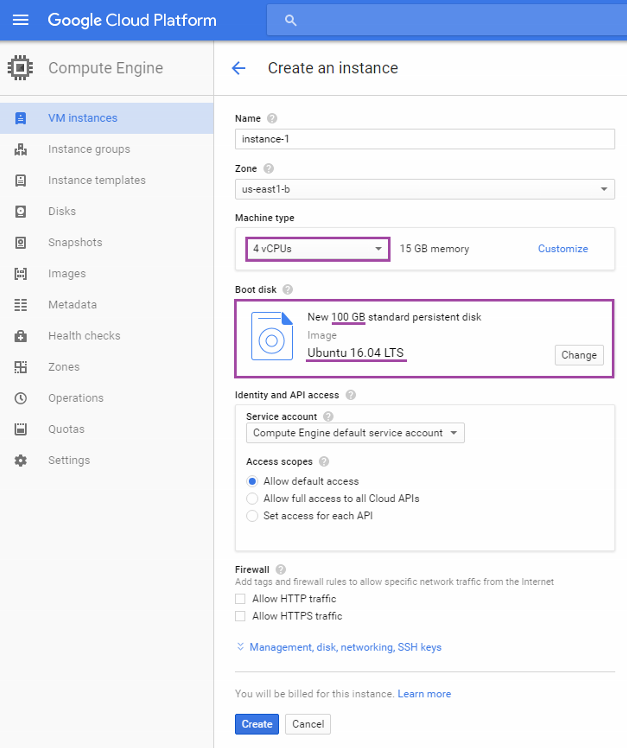
Task: Select Set access for each API
Action: coord(252,516)
